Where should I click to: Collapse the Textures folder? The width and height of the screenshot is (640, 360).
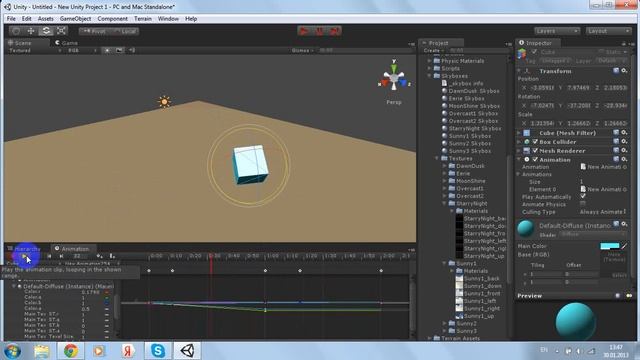pyautogui.click(x=437, y=158)
